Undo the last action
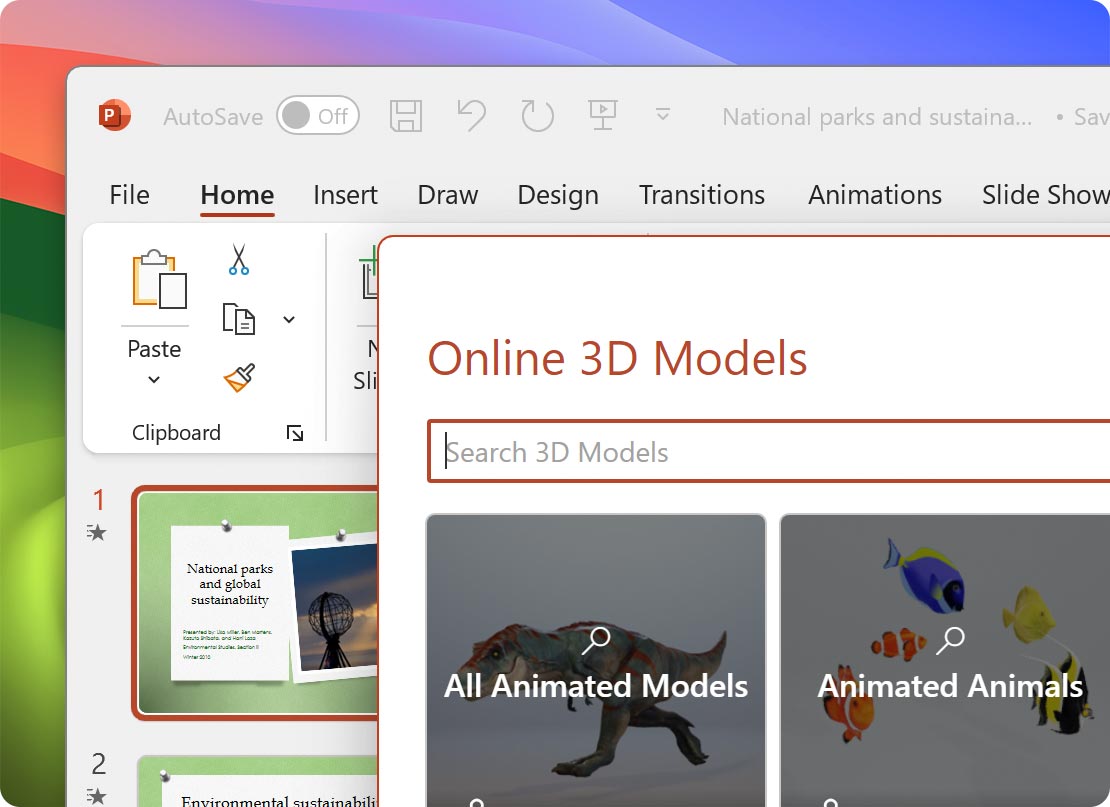The image size is (1110, 807). pos(471,116)
